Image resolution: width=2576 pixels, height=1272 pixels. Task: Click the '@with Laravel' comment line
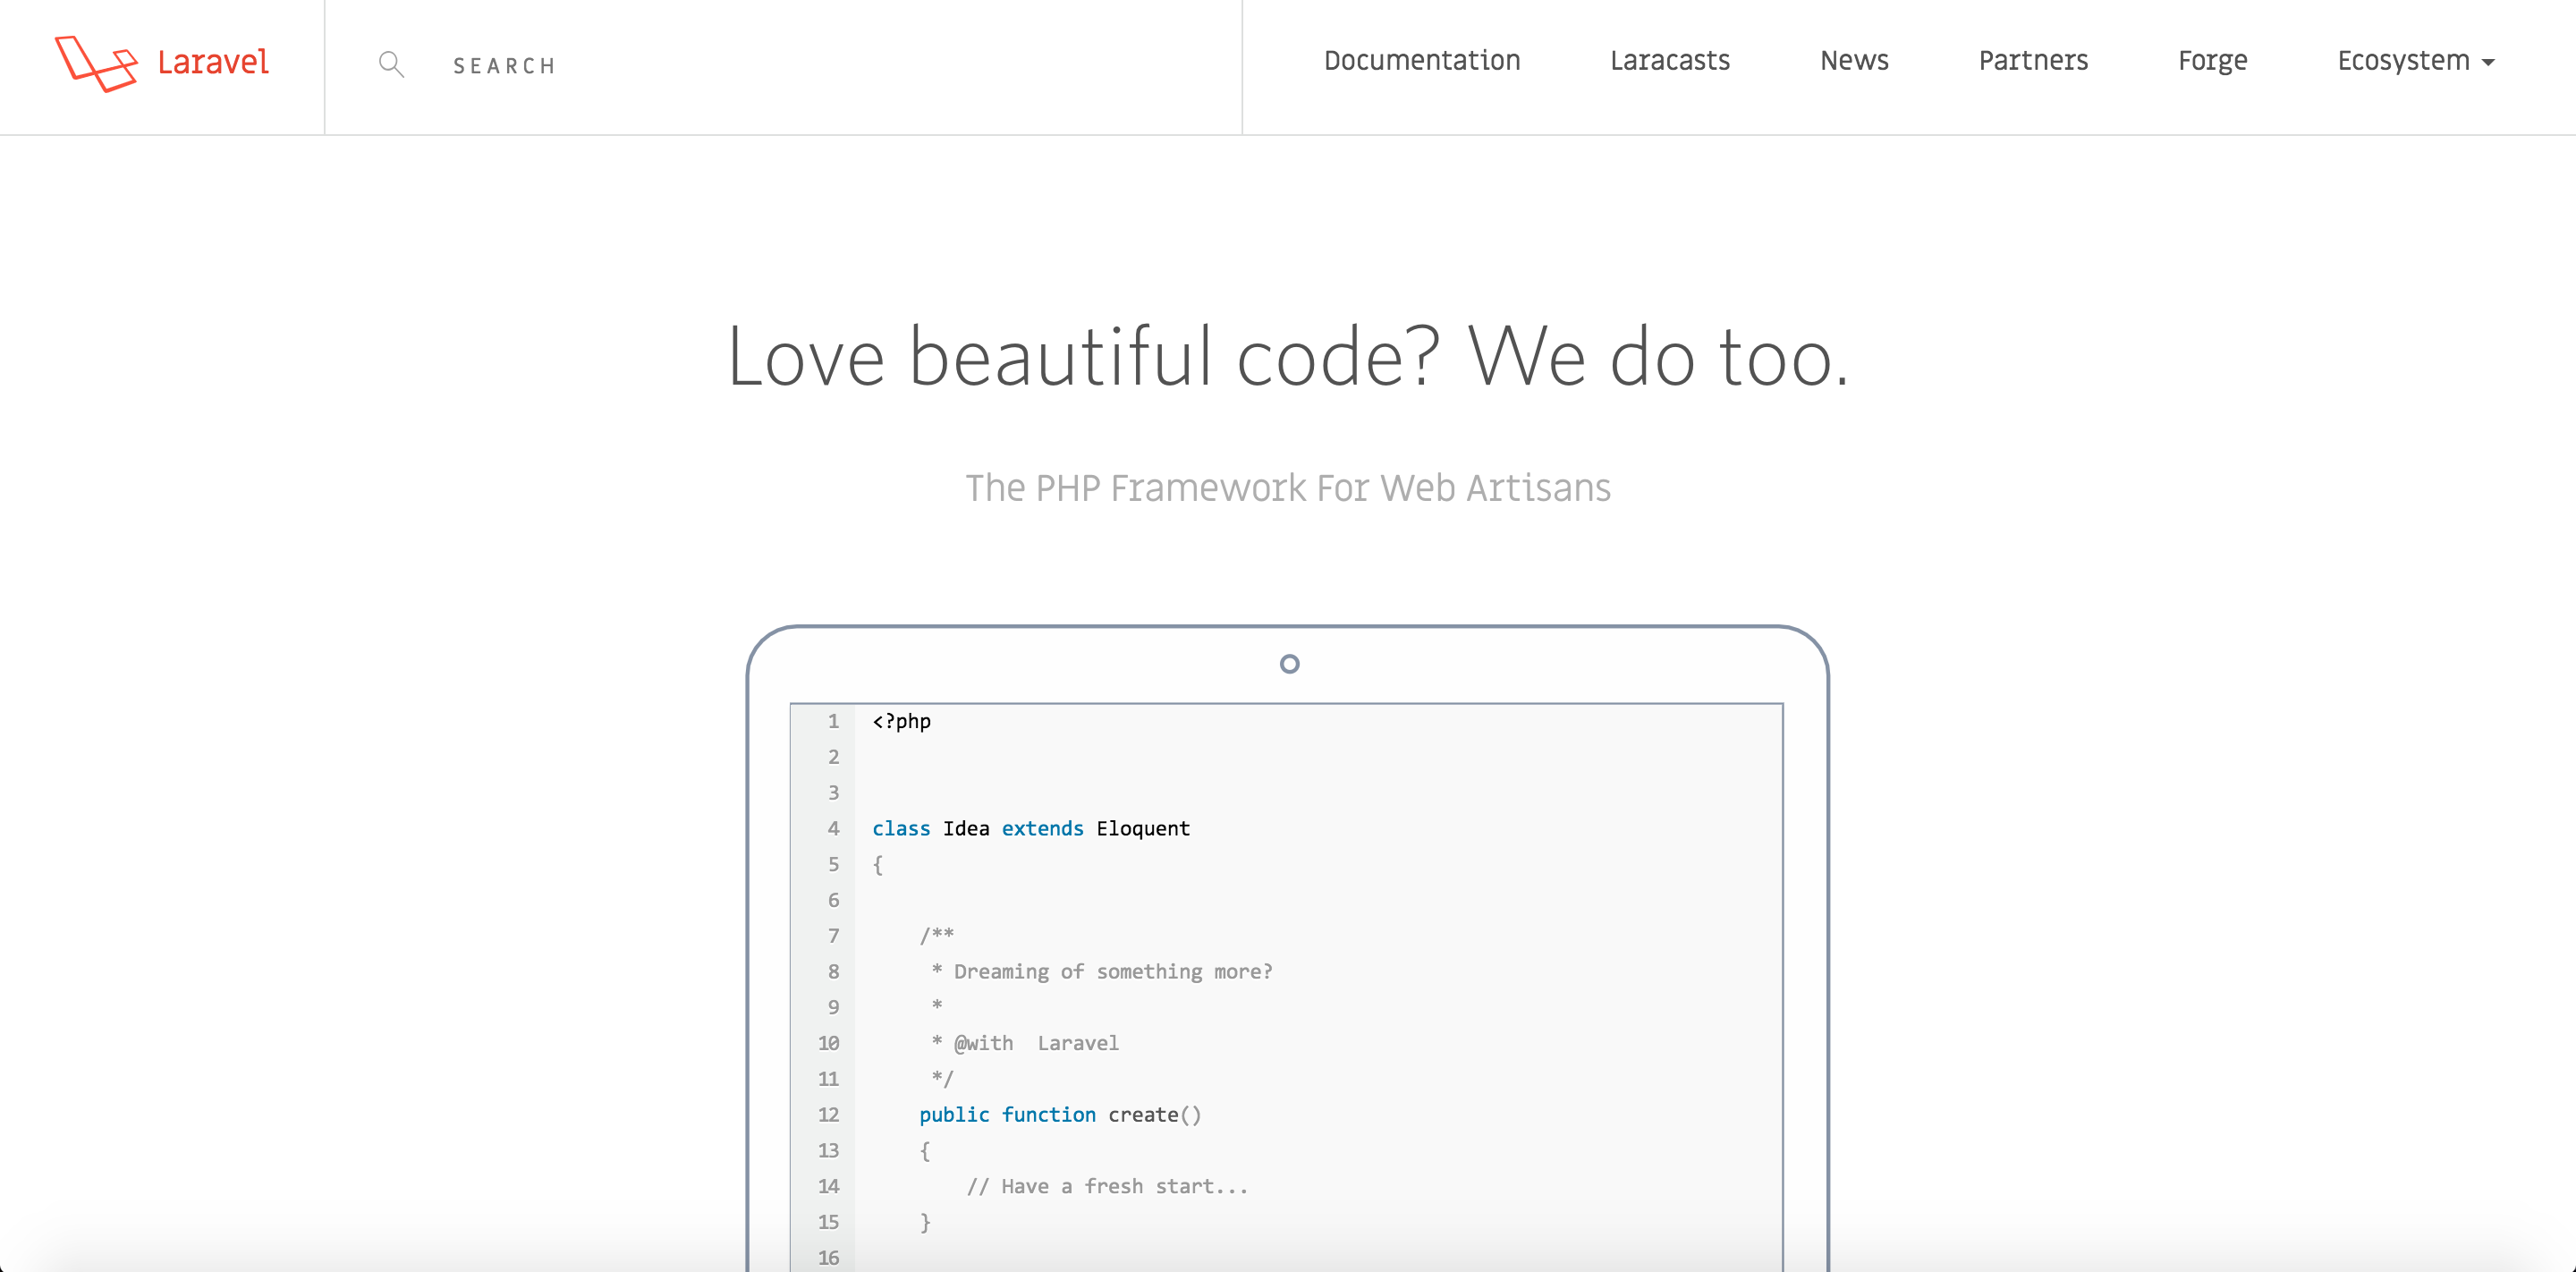pos(1024,1043)
